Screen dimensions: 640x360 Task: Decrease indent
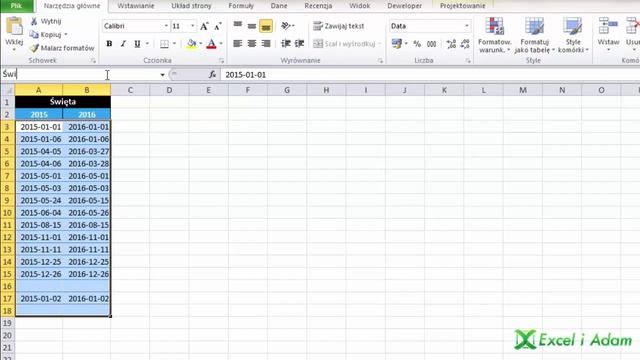pos(286,43)
